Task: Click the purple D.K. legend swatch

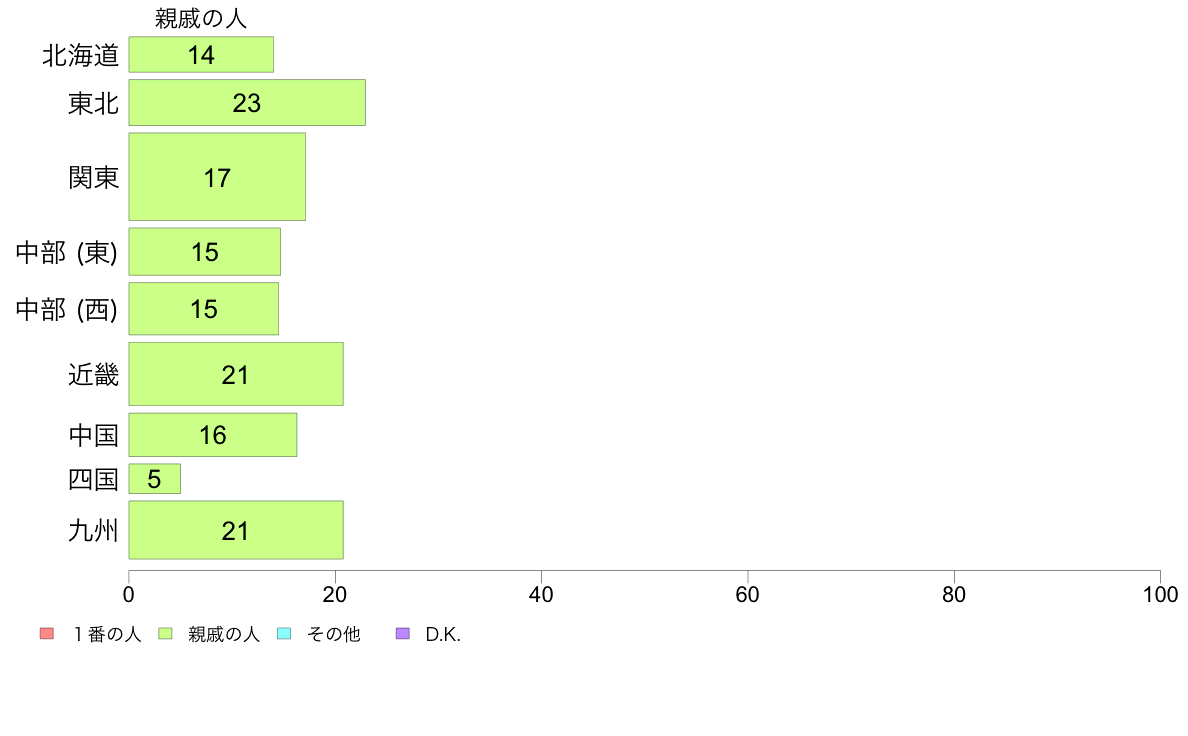Action: [x=403, y=634]
